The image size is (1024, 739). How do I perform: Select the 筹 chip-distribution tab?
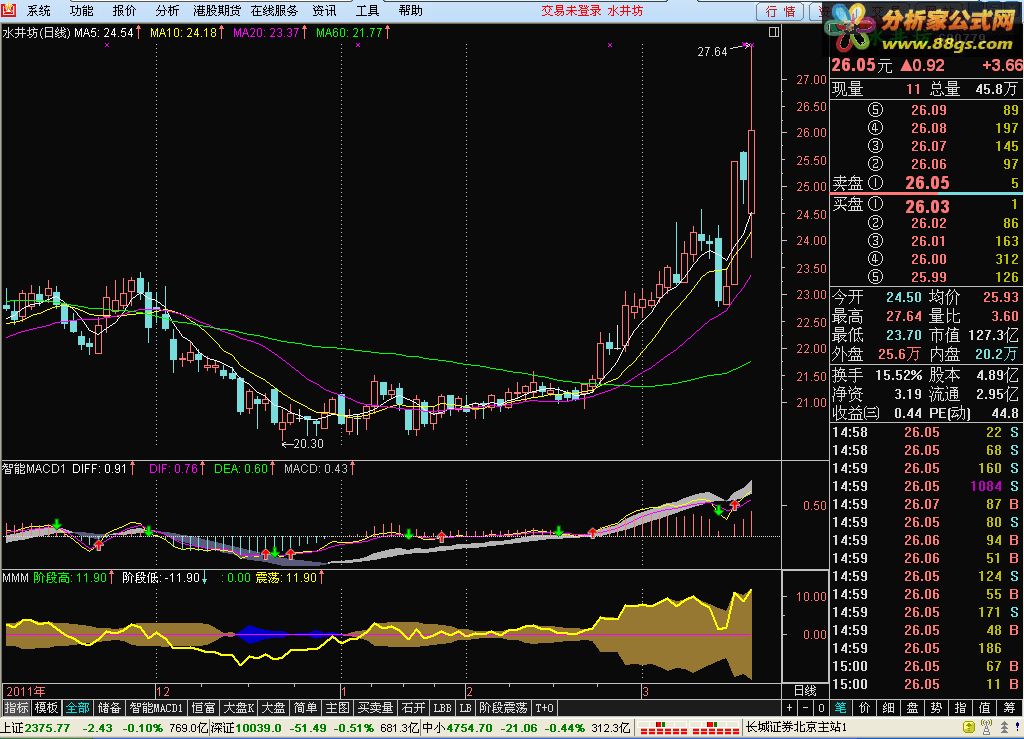pyautogui.click(x=1009, y=708)
